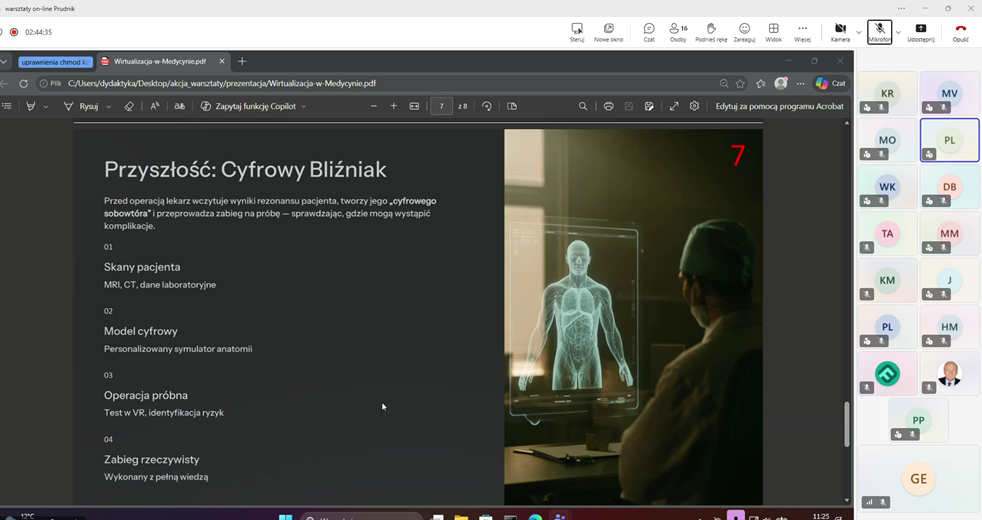Turn on the Kamera

tap(840, 31)
